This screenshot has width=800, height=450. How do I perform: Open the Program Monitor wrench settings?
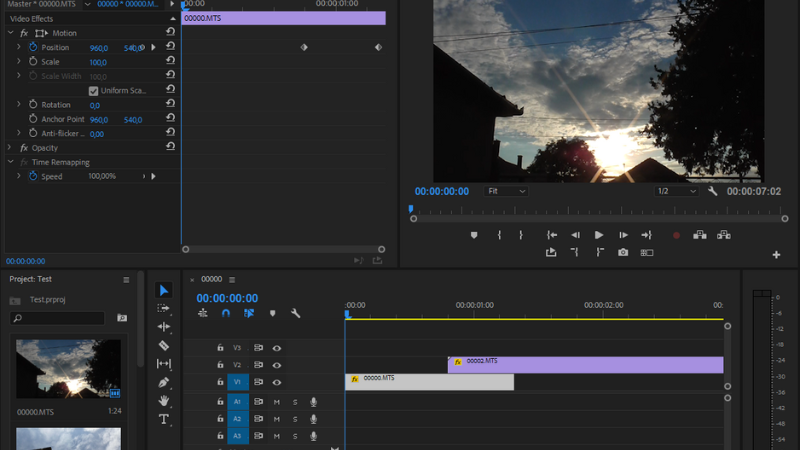713,191
